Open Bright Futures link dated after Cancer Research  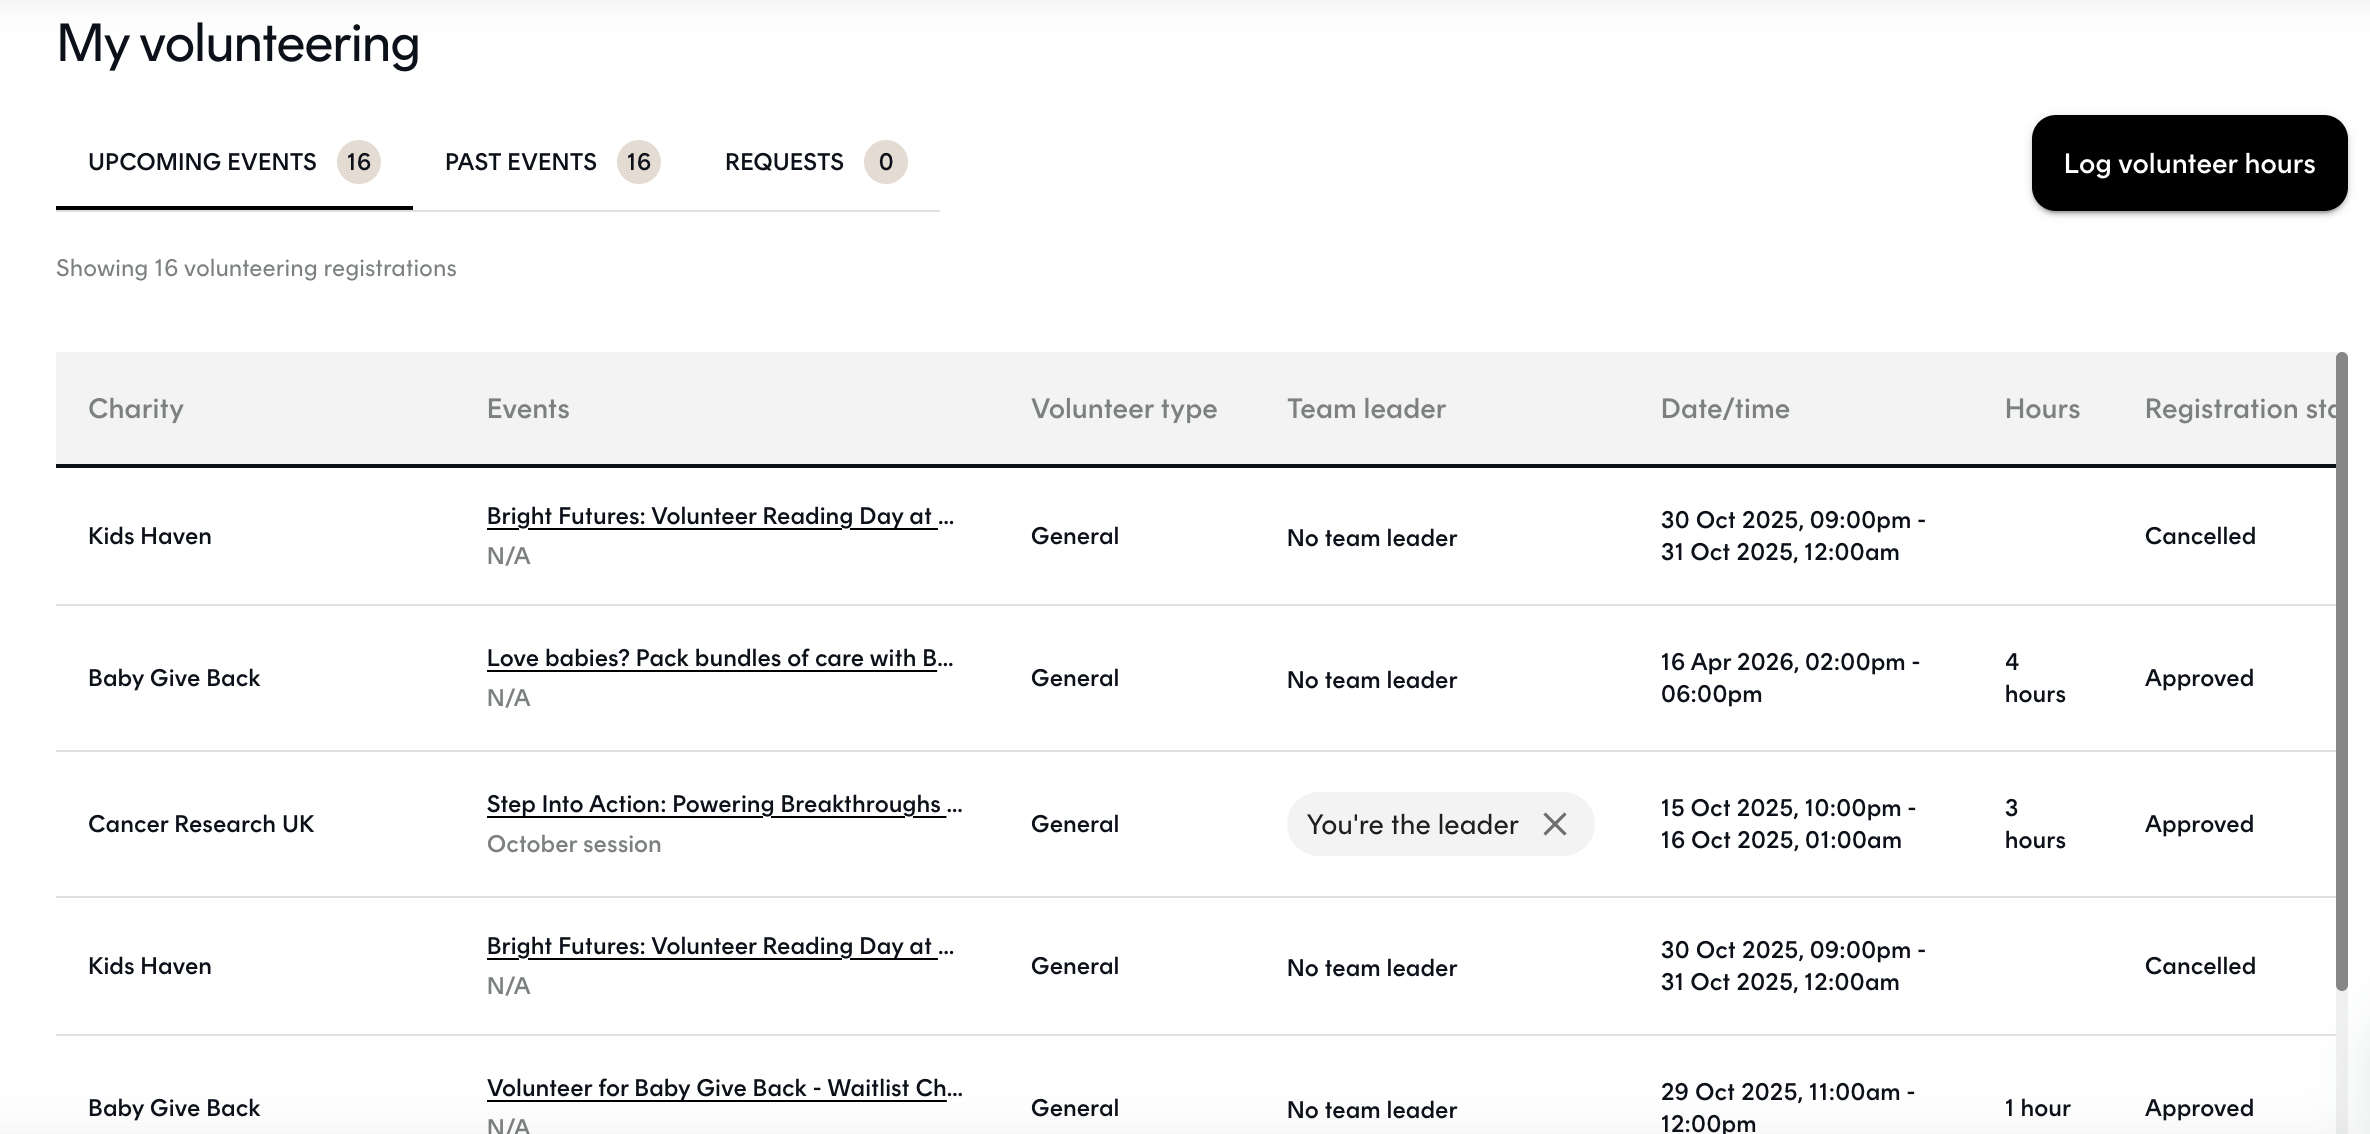pyautogui.click(x=720, y=946)
